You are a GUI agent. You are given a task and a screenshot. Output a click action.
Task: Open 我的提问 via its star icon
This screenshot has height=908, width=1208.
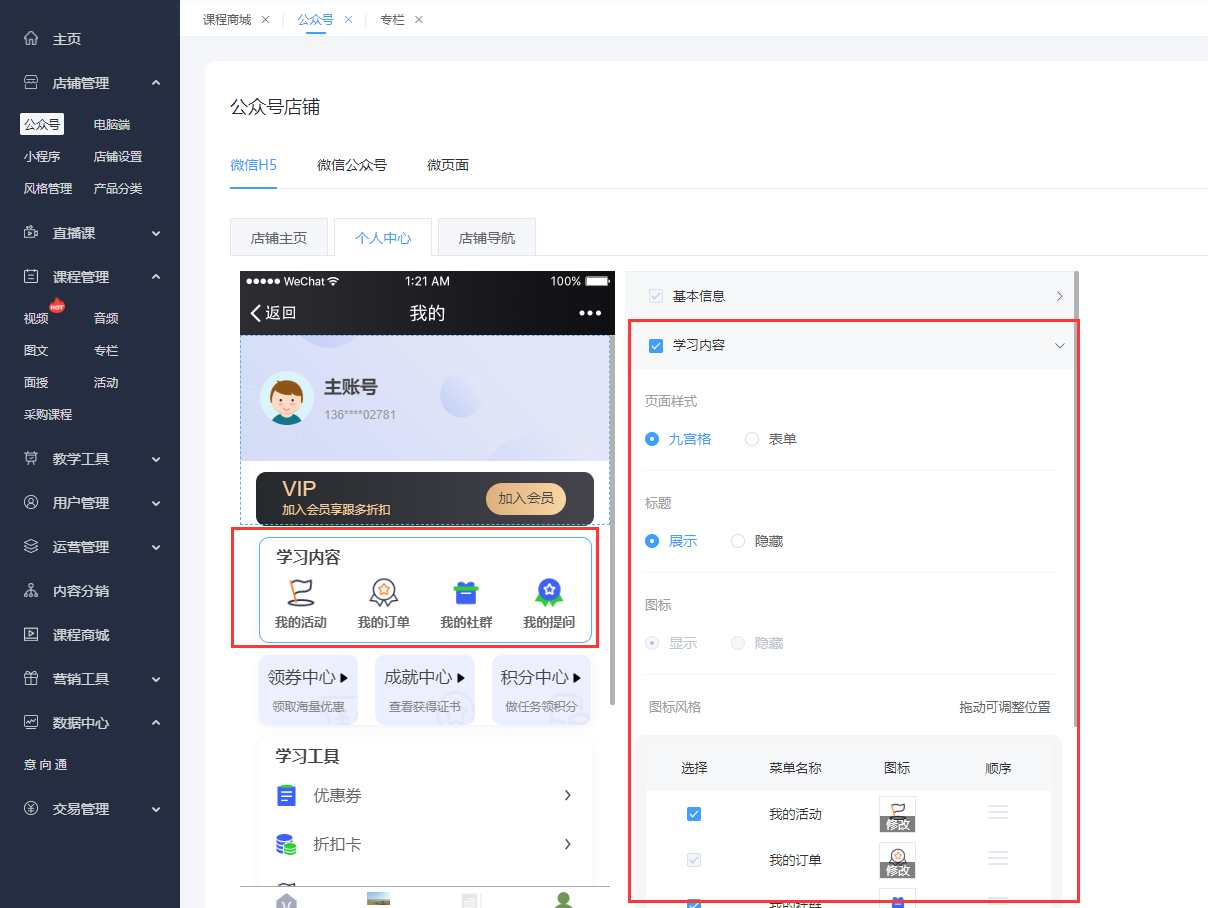(x=548, y=591)
